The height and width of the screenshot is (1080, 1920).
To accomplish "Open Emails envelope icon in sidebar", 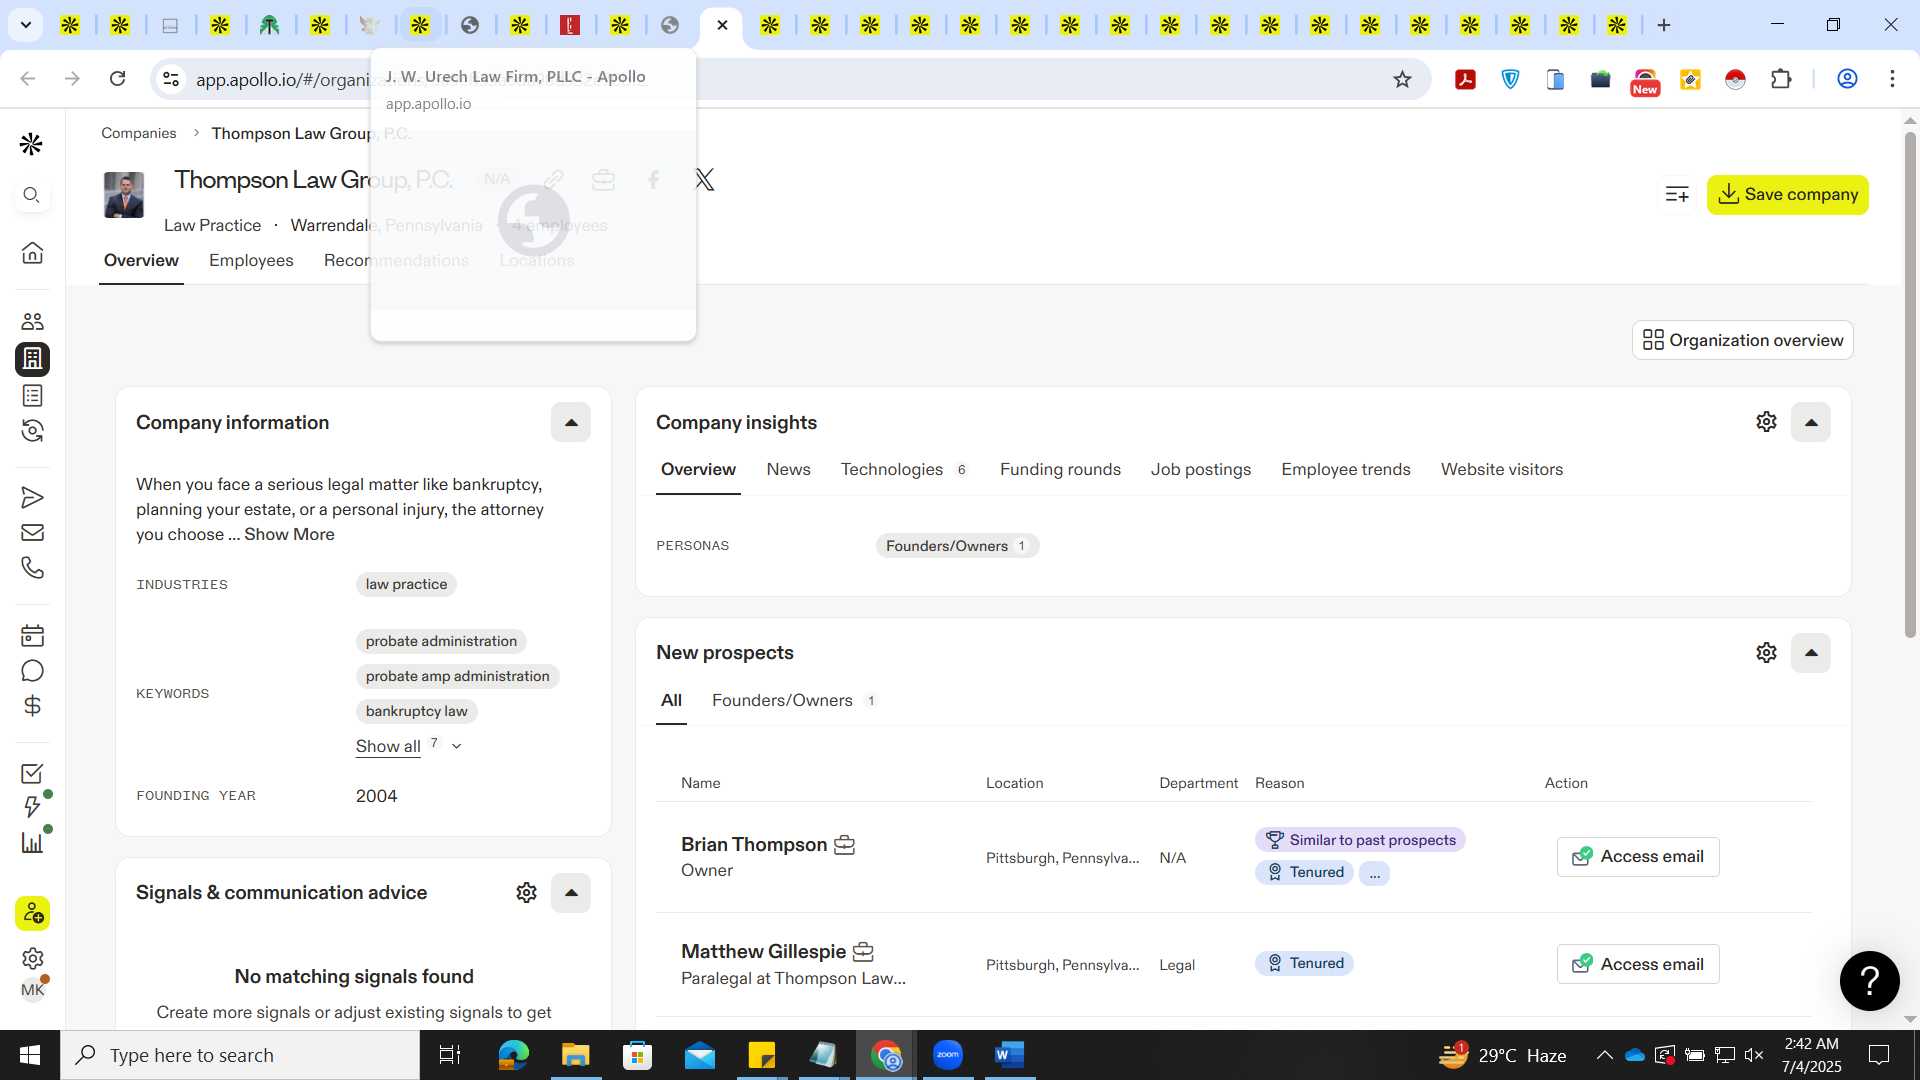I will pyautogui.click(x=32, y=533).
